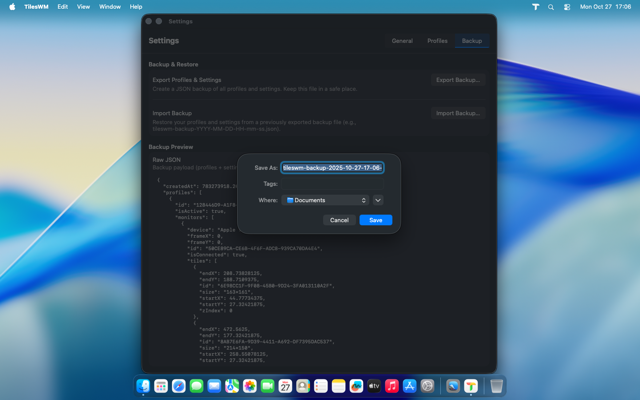
Task: Click Save in the save dialog
Action: pos(376,220)
